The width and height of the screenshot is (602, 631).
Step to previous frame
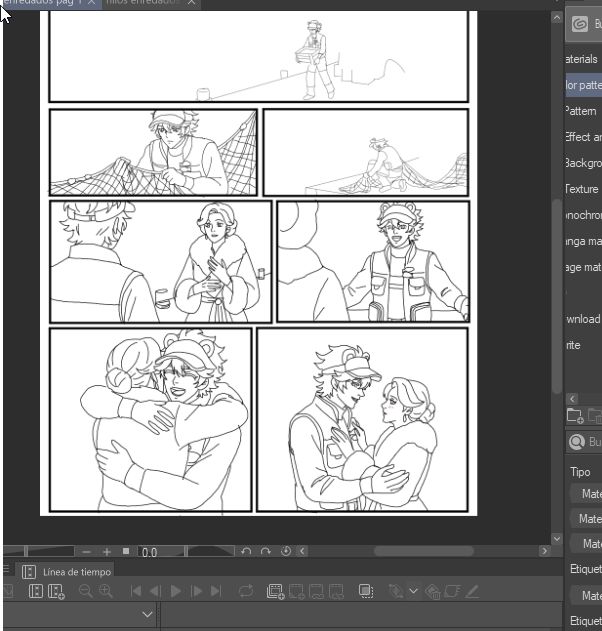click(155, 591)
